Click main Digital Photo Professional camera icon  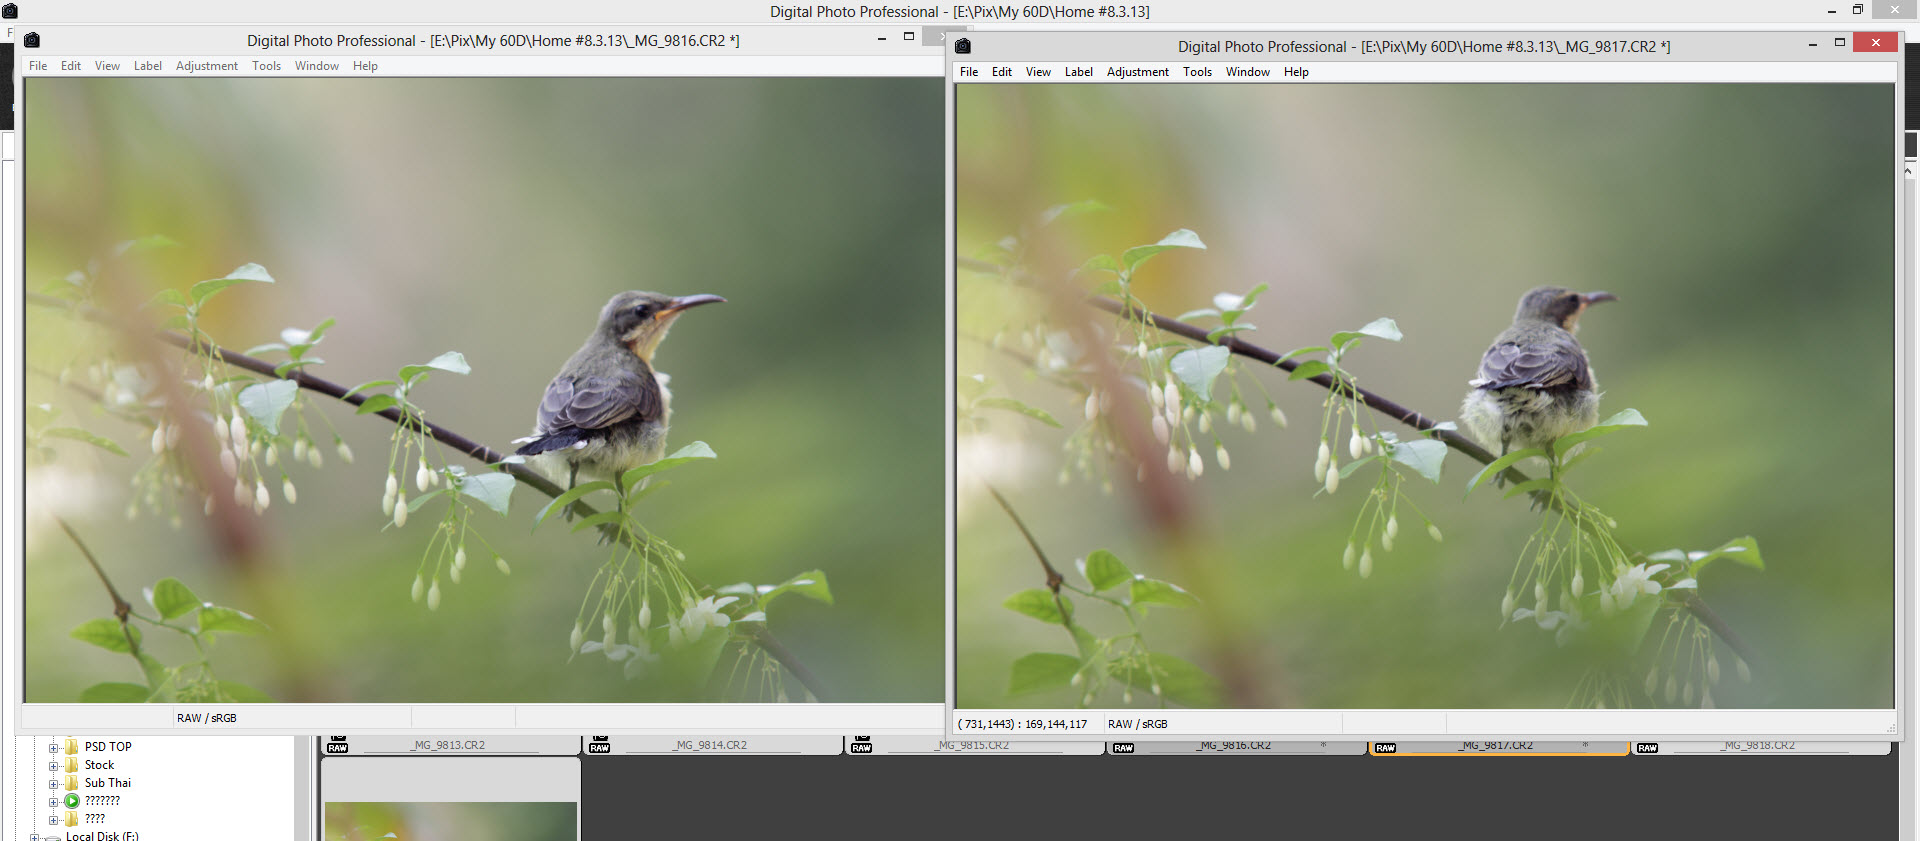(10, 11)
